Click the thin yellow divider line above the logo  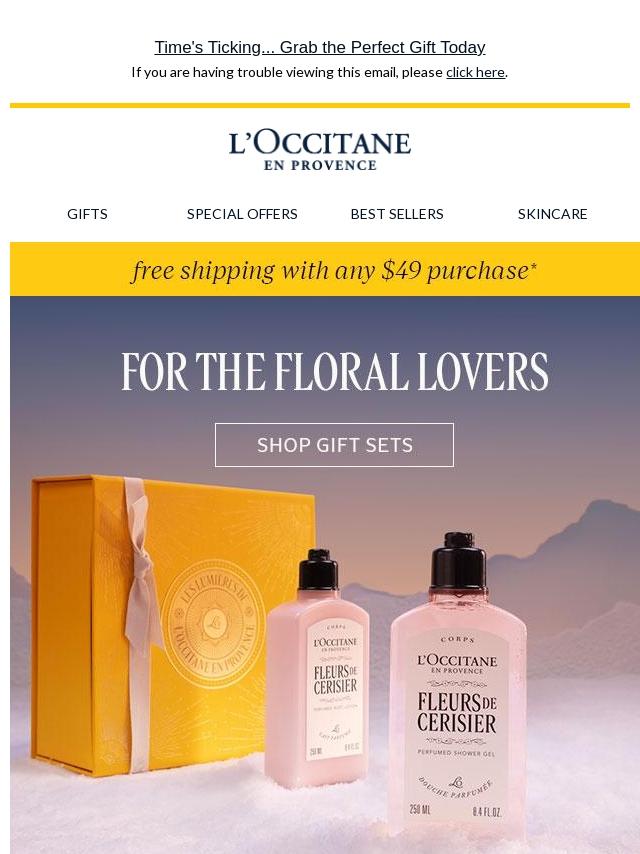tap(320, 105)
